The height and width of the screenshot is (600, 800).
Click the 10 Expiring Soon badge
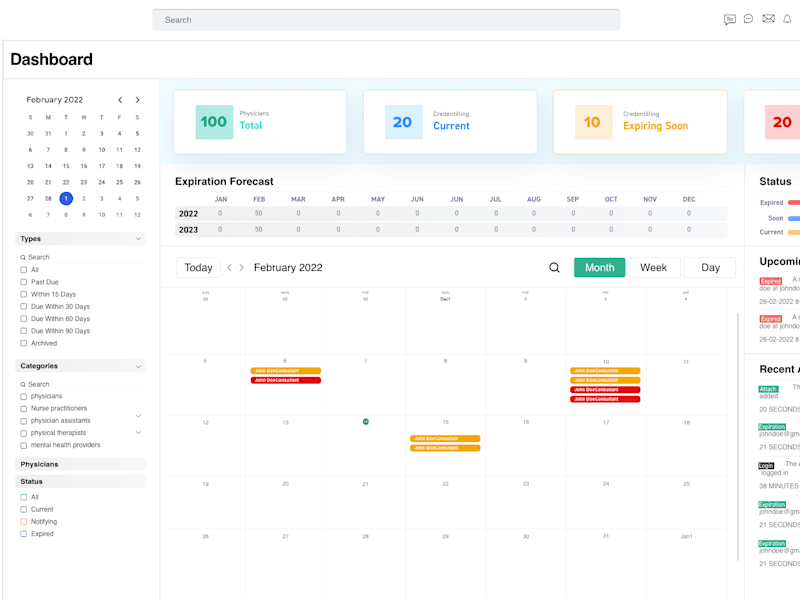tap(593, 122)
